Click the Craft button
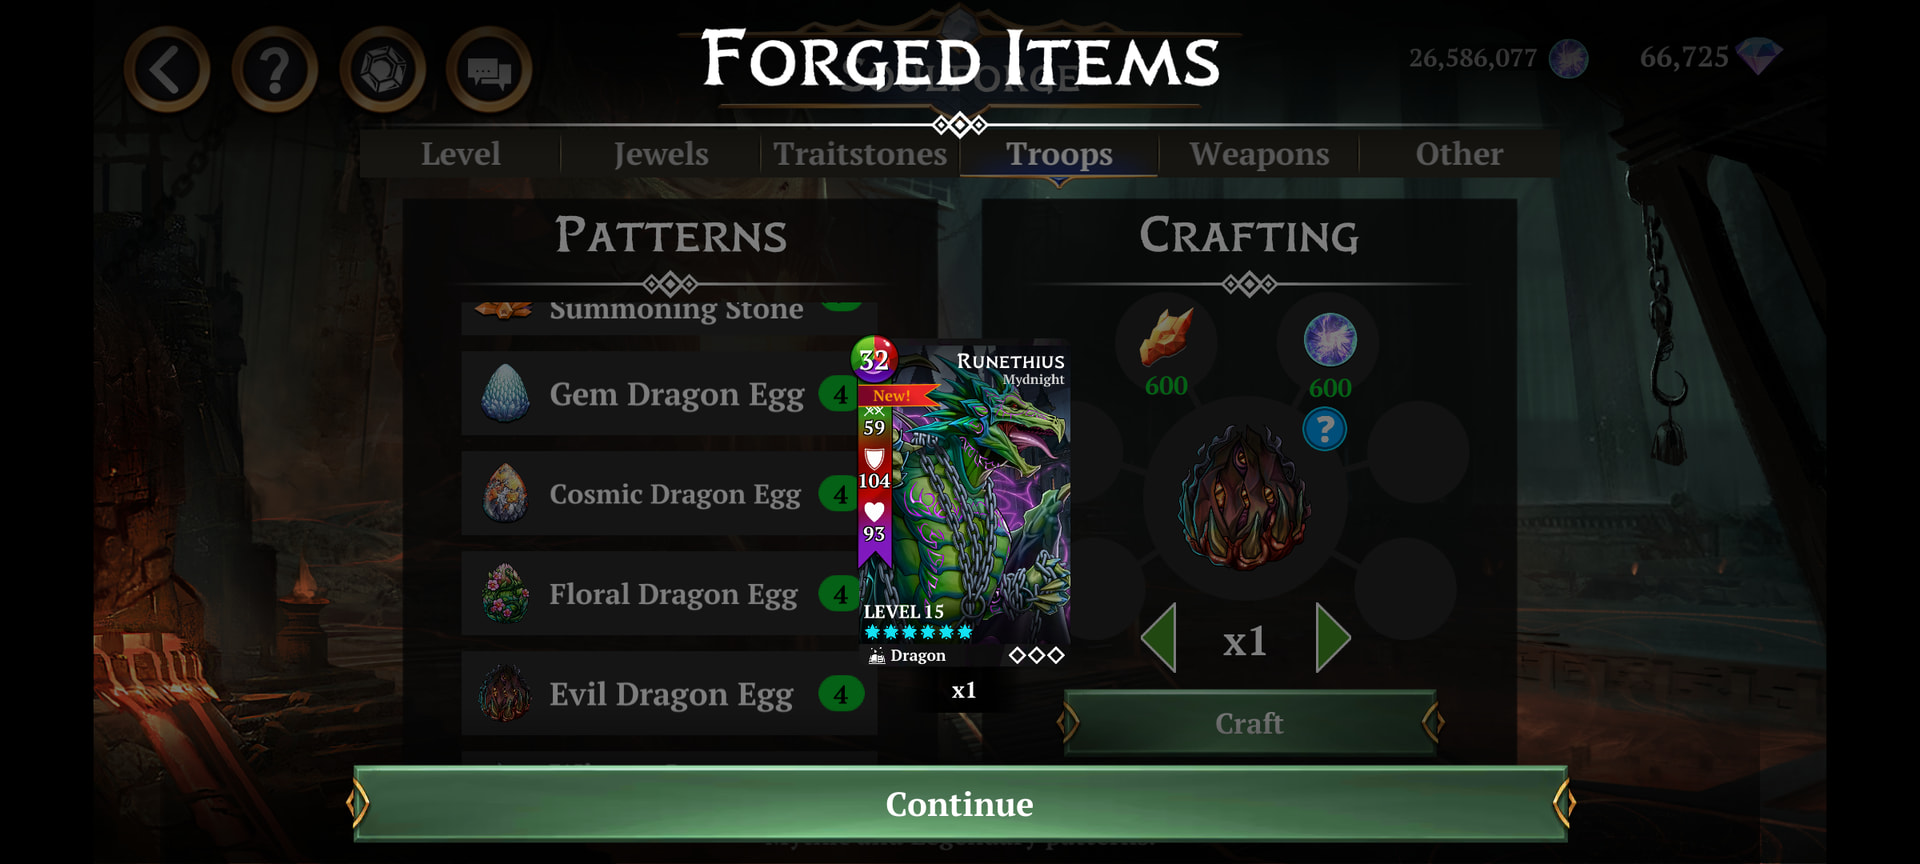The height and width of the screenshot is (864, 1920). click(1249, 722)
